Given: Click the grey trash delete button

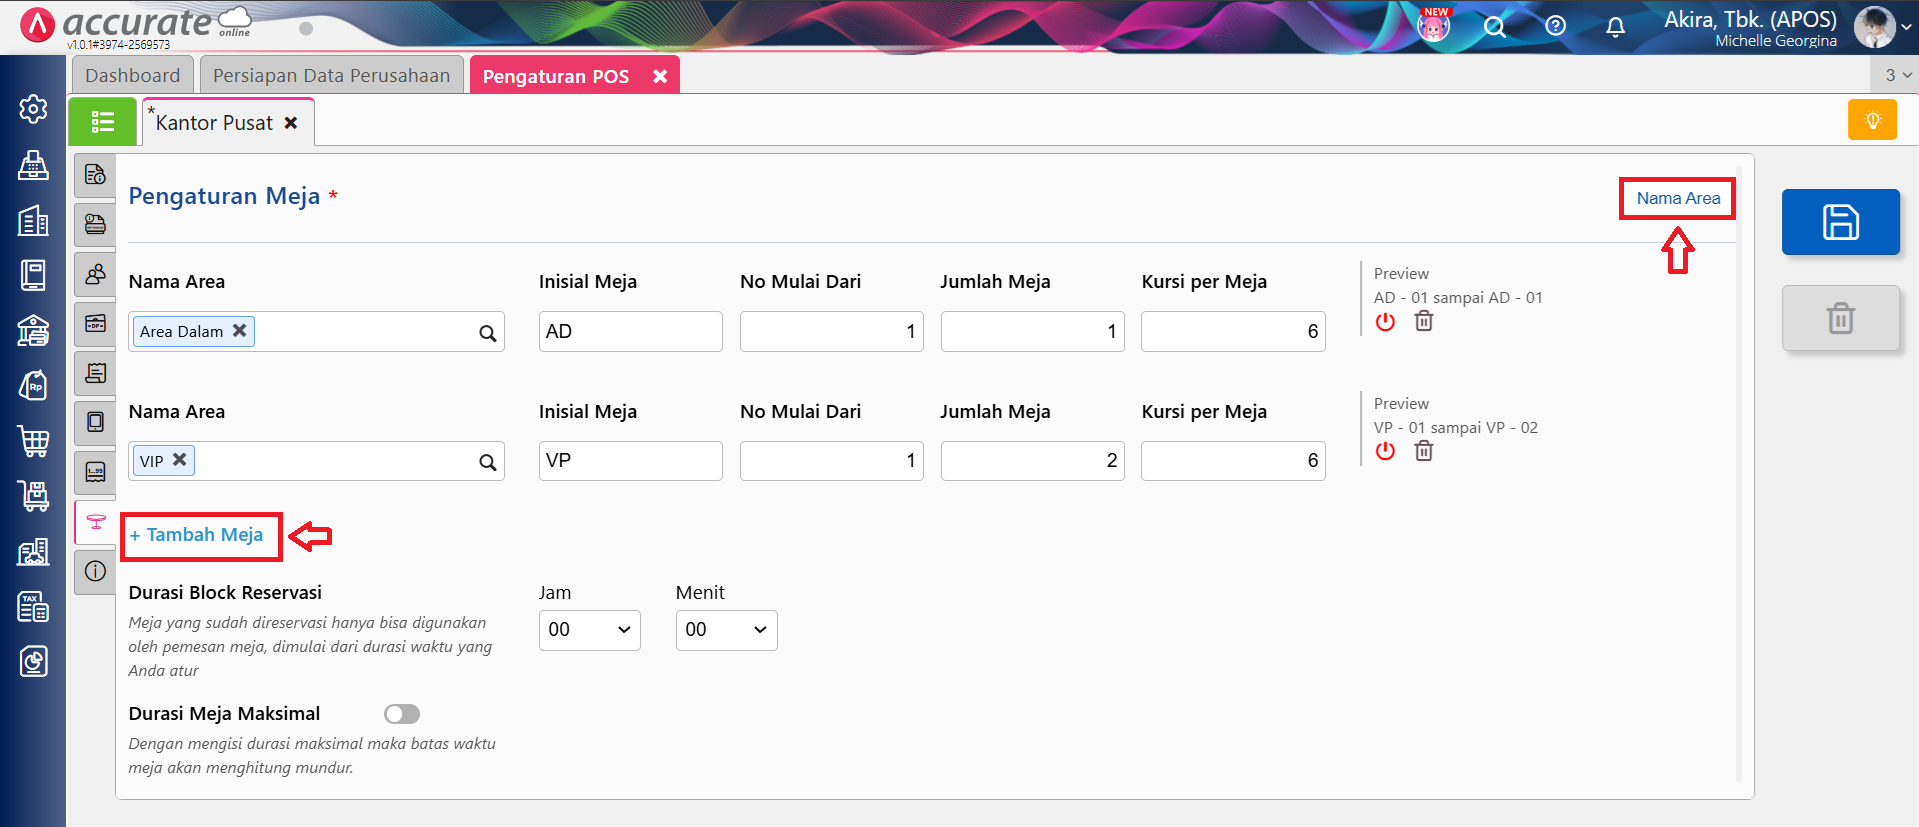Looking at the screenshot, I should click(1840, 319).
